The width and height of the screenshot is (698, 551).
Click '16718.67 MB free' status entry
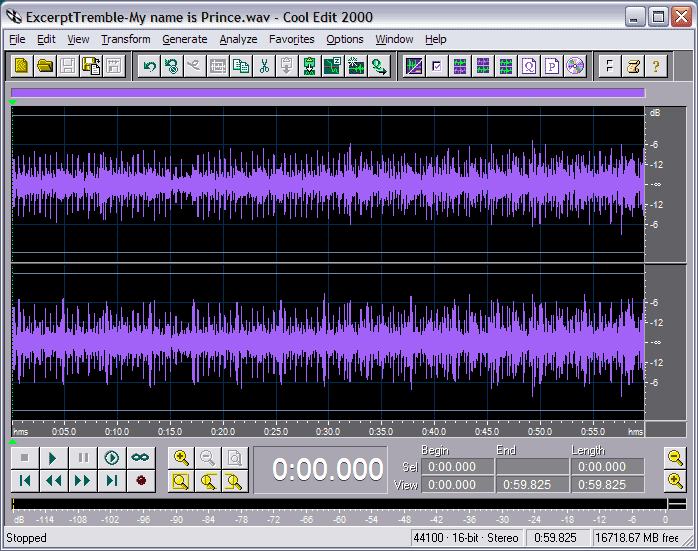click(x=637, y=538)
